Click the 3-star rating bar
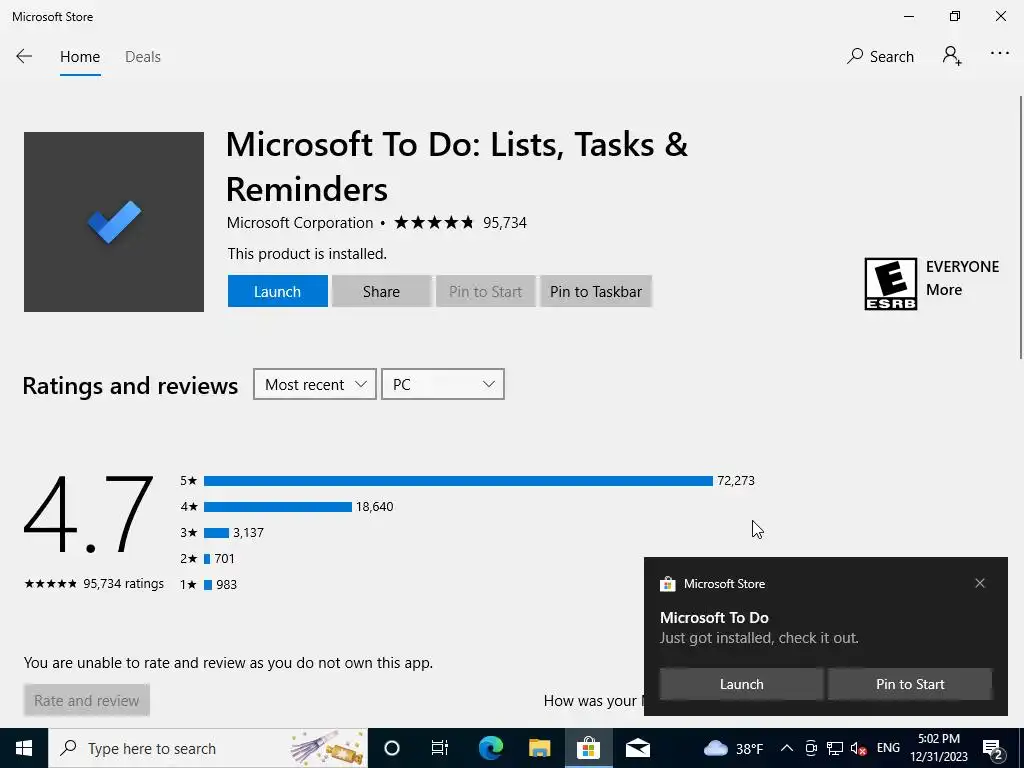1024x768 pixels. pyautogui.click(x=216, y=533)
